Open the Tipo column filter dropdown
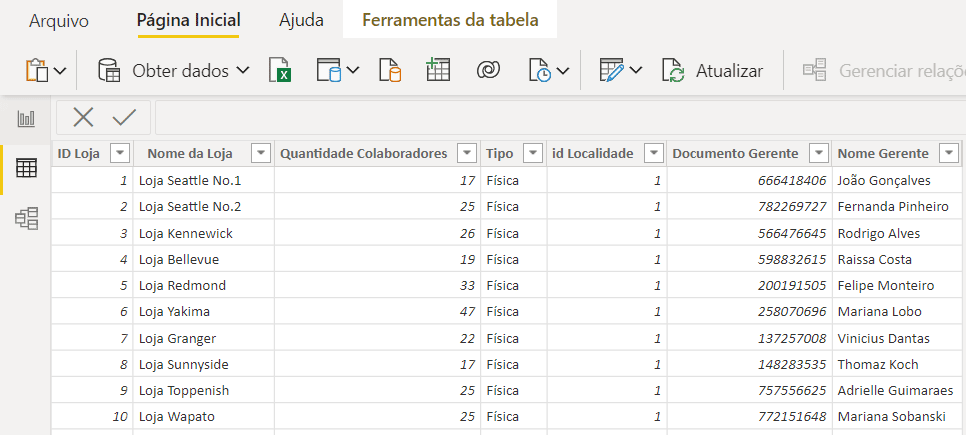 [x=532, y=153]
